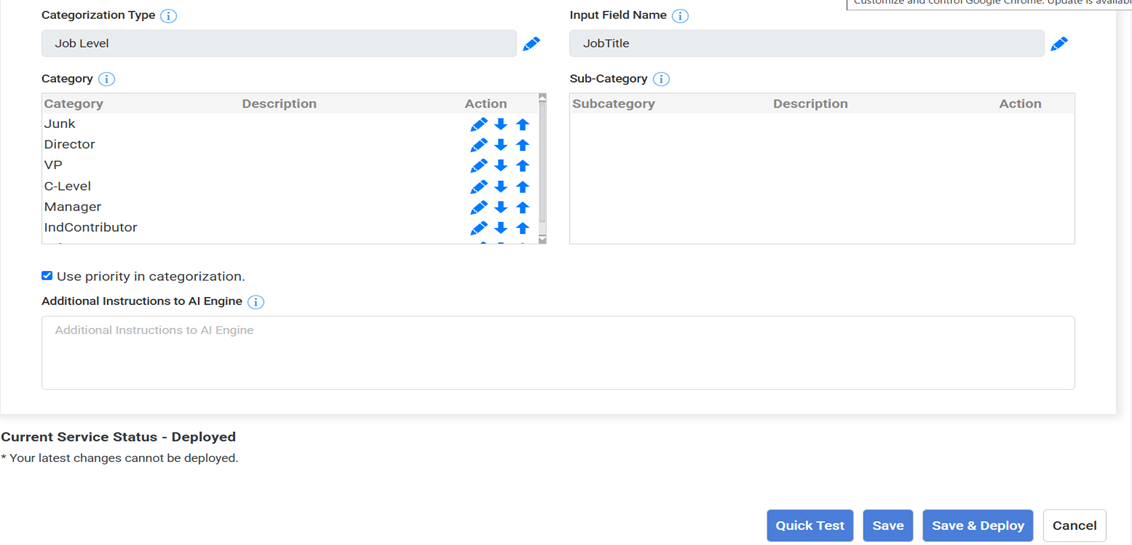Edit the Categorization Type field
The height and width of the screenshot is (545, 1132).
pos(531,43)
